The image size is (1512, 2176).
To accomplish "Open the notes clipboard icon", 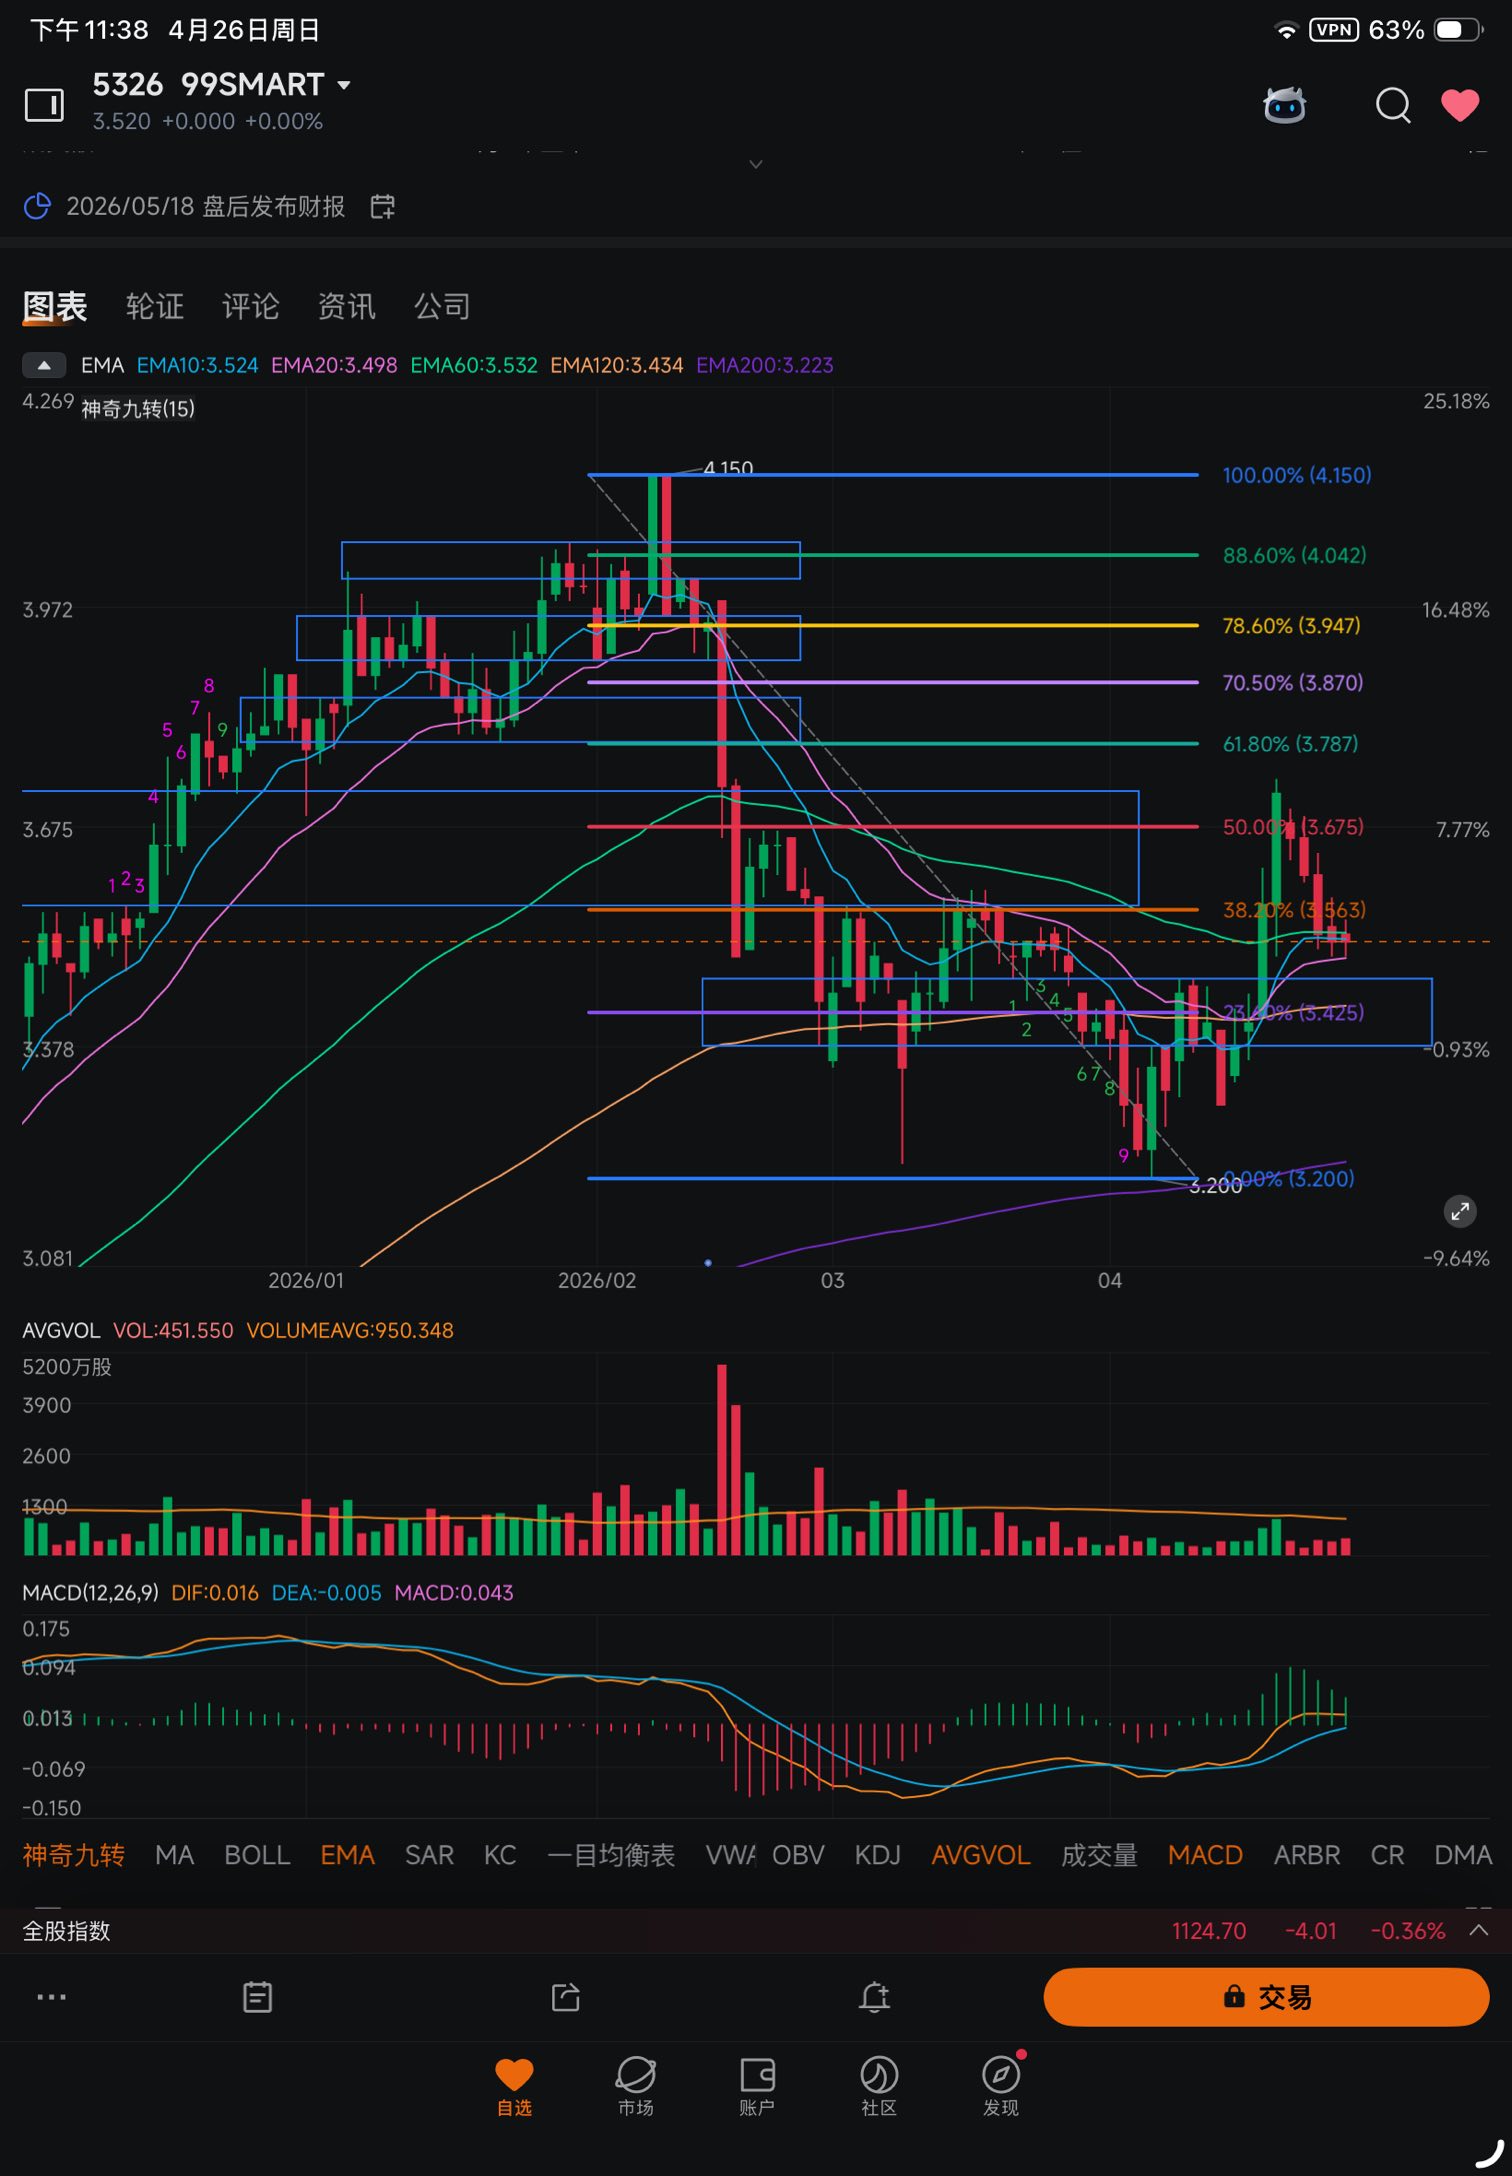I will point(257,1997).
